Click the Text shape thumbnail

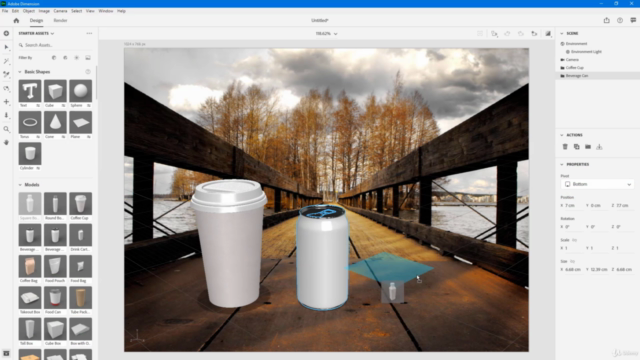click(30, 91)
